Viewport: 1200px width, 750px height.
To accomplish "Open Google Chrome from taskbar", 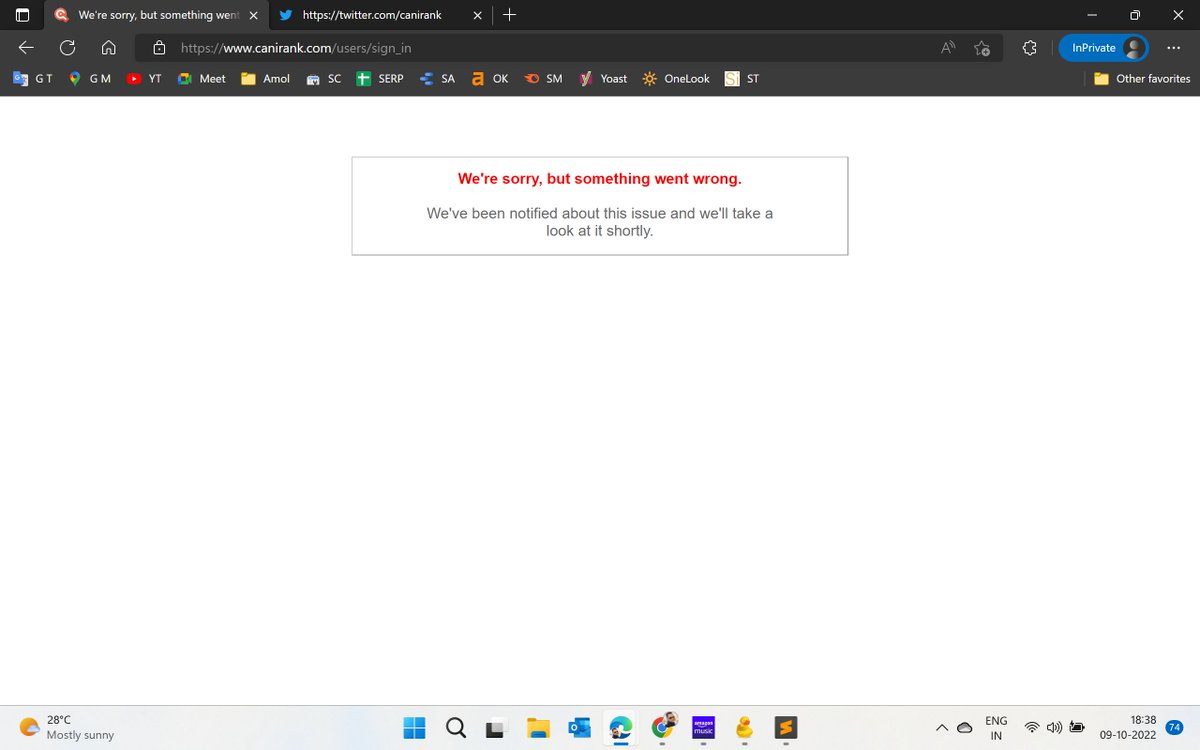I will tap(663, 727).
